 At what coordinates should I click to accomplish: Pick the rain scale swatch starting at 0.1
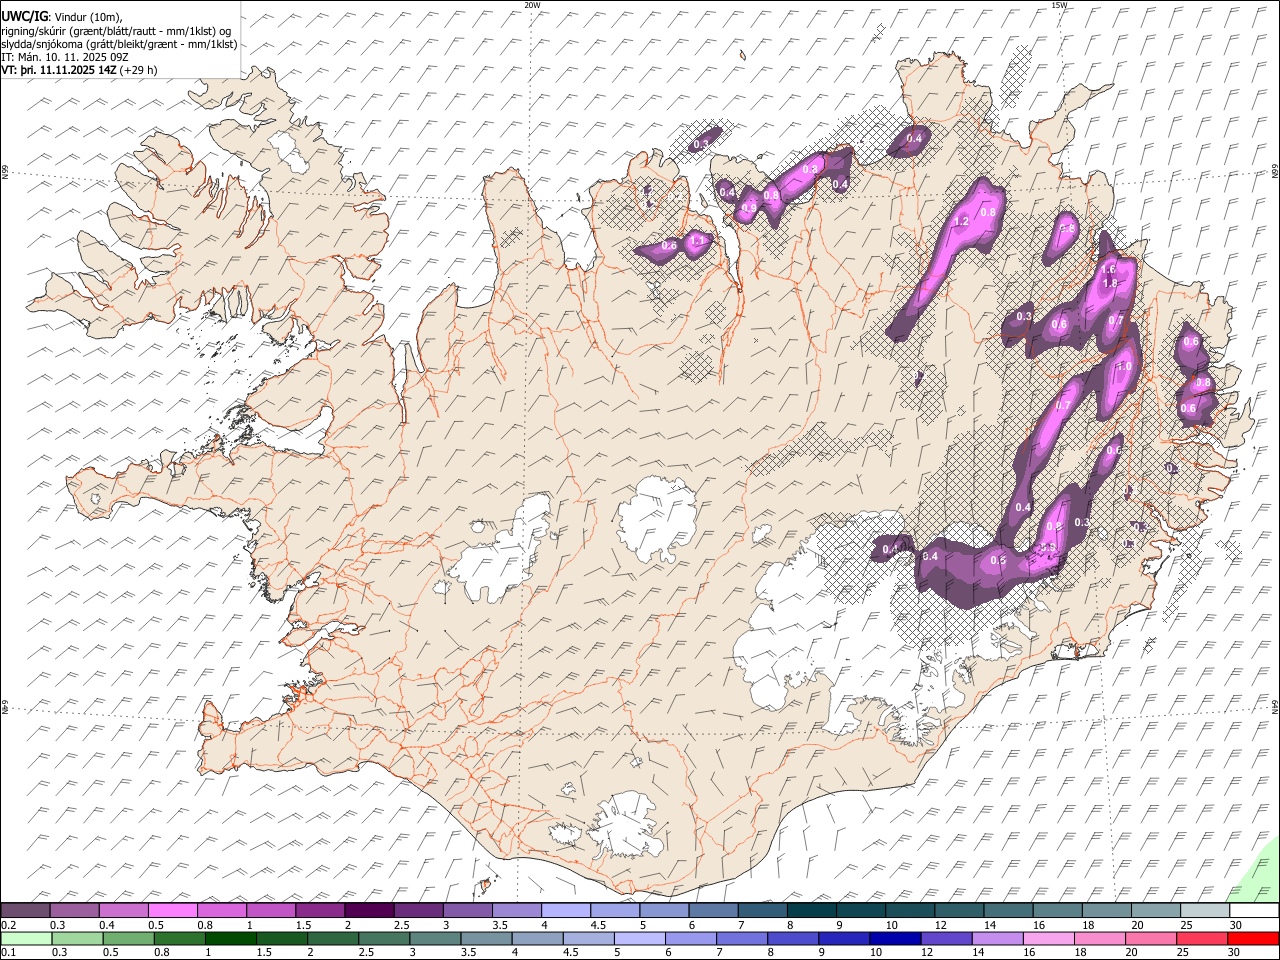26,938
